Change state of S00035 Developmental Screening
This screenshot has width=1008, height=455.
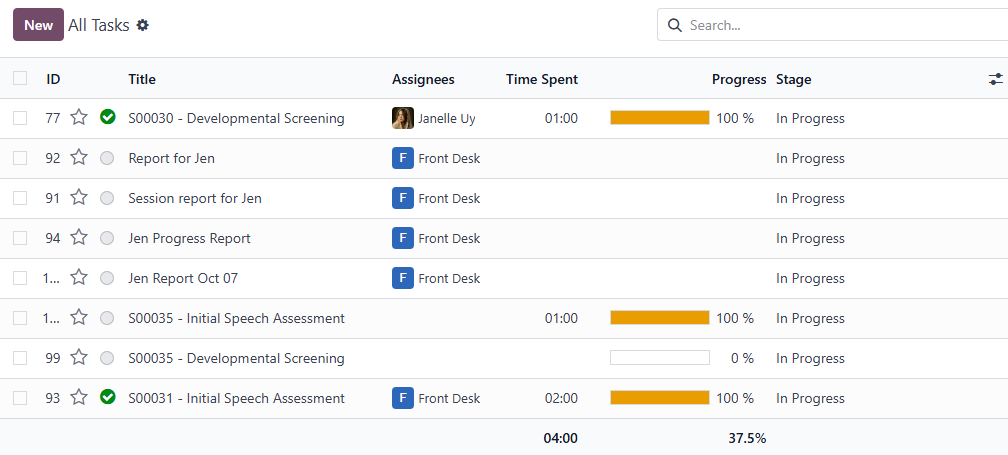tap(108, 358)
